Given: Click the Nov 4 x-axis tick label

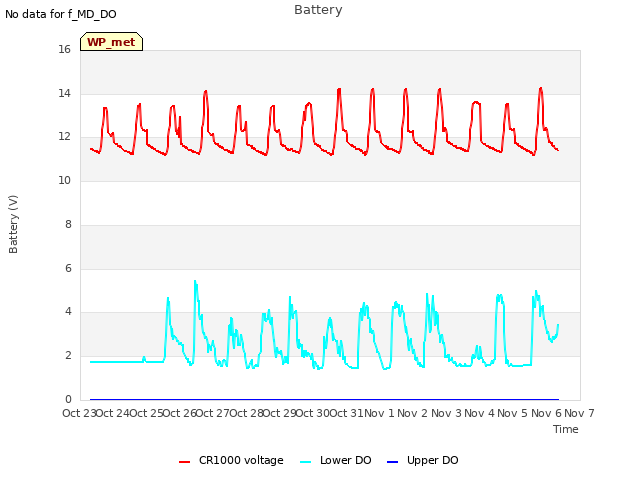Looking at the screenshot, I should click(479, 413).
